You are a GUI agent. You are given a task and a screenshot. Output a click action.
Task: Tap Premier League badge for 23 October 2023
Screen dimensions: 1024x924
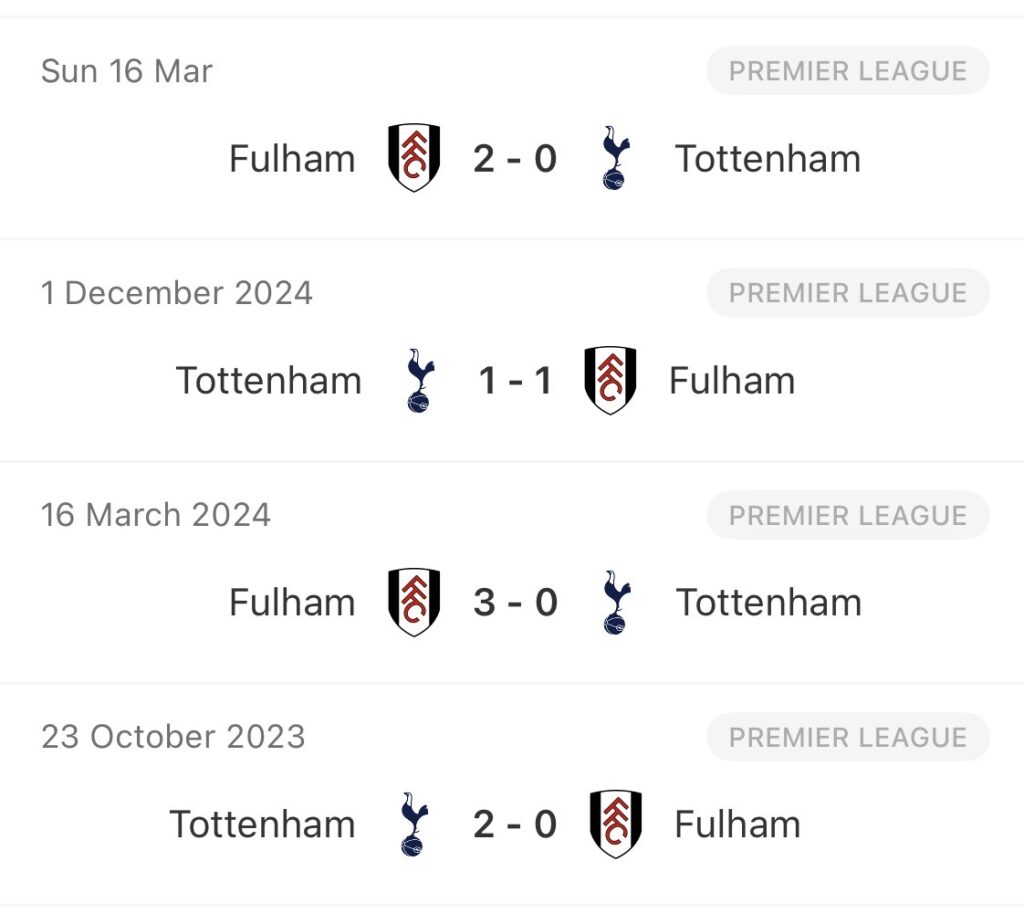coord(847,737)
